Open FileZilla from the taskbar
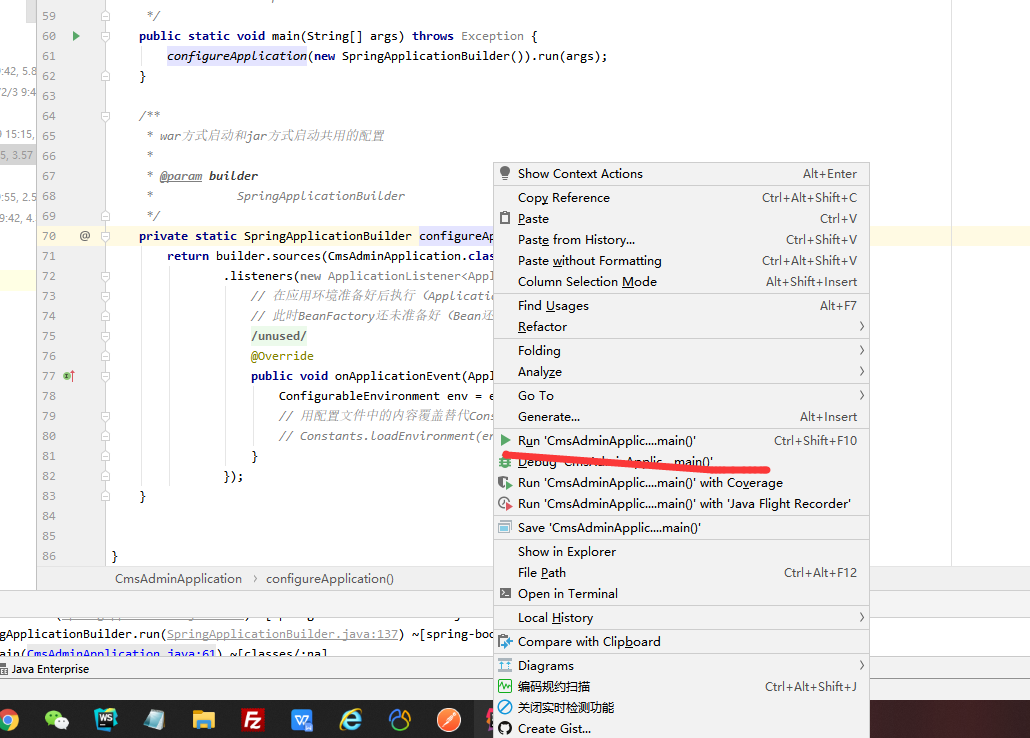This screenshot has height=738, width=1030. 252,719
